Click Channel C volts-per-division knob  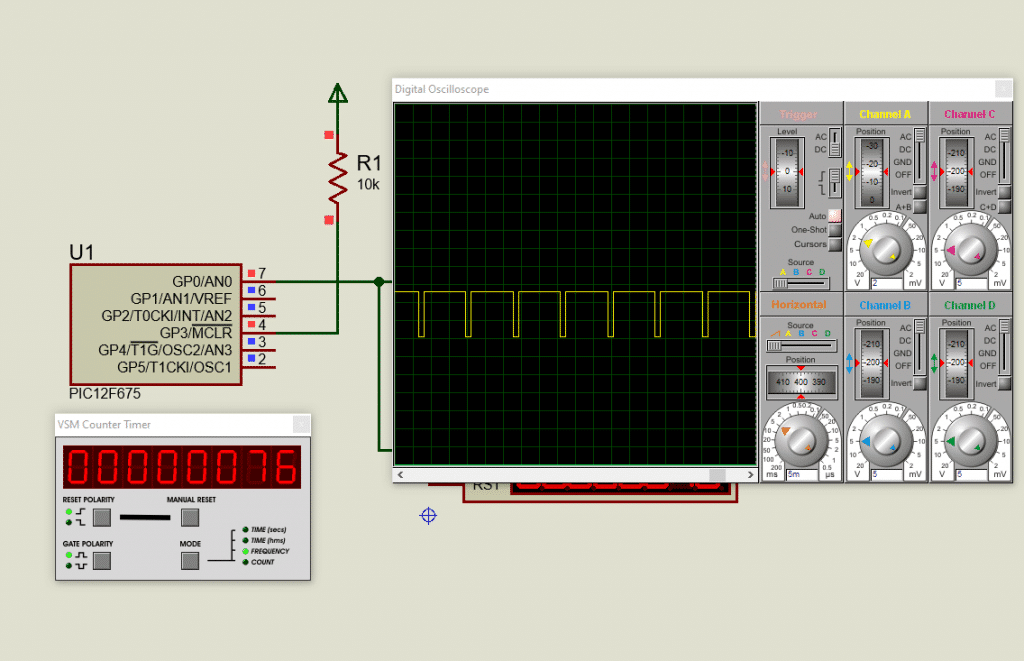[x=970, y=249]
